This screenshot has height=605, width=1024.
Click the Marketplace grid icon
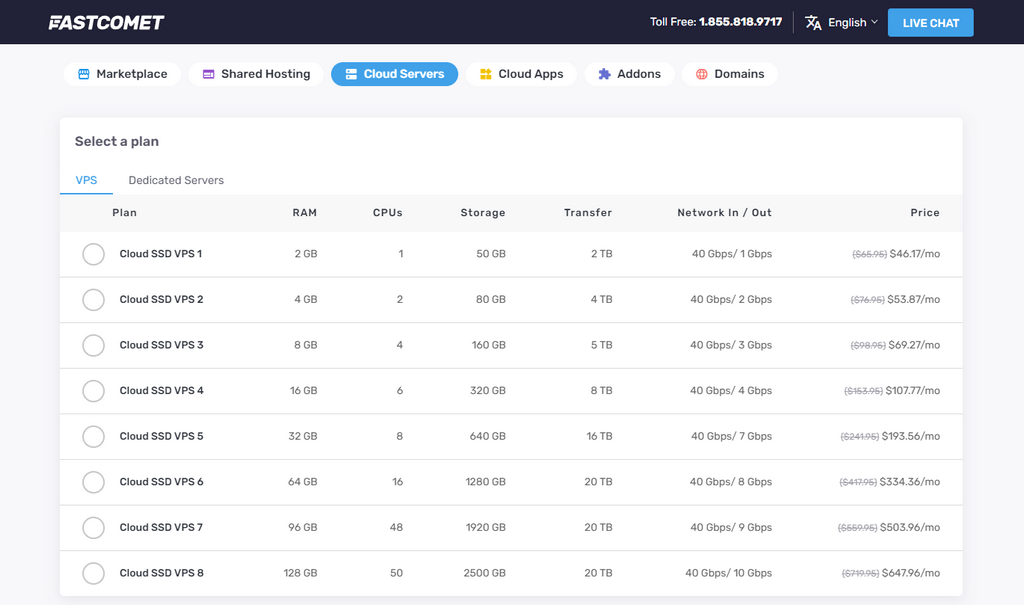78,73
